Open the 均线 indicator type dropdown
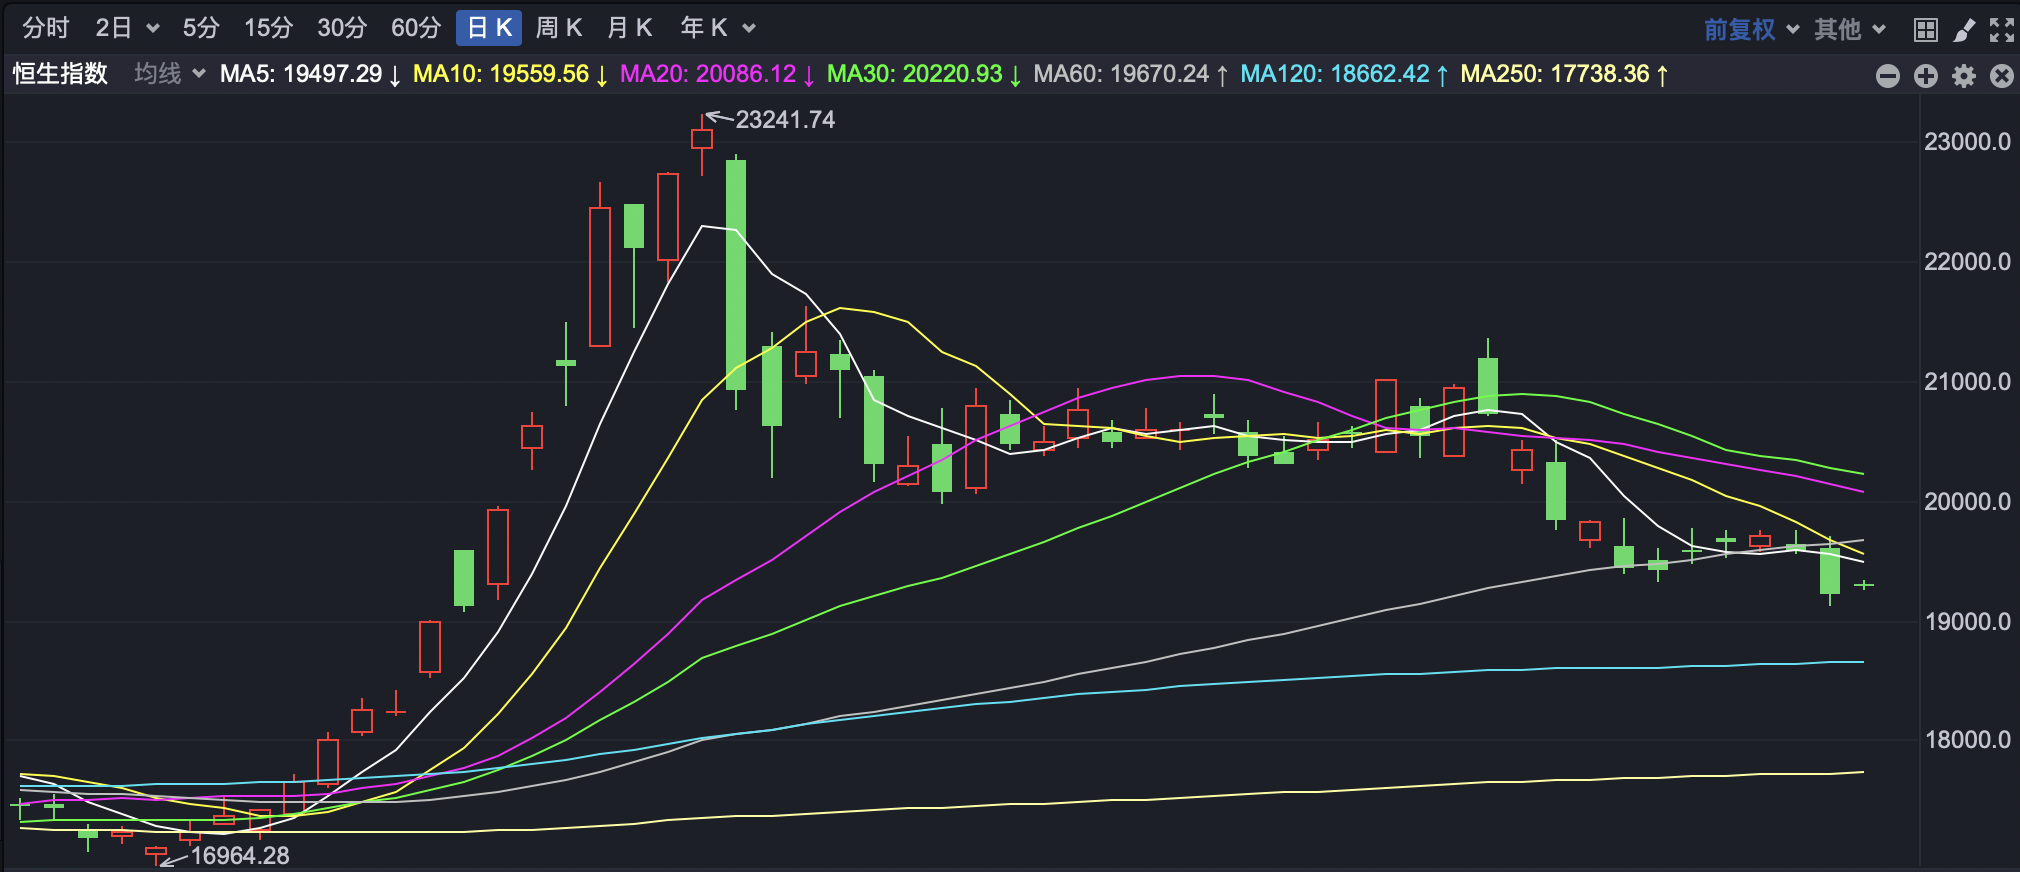Screen dimensions: 2020x872 [170, 74]
